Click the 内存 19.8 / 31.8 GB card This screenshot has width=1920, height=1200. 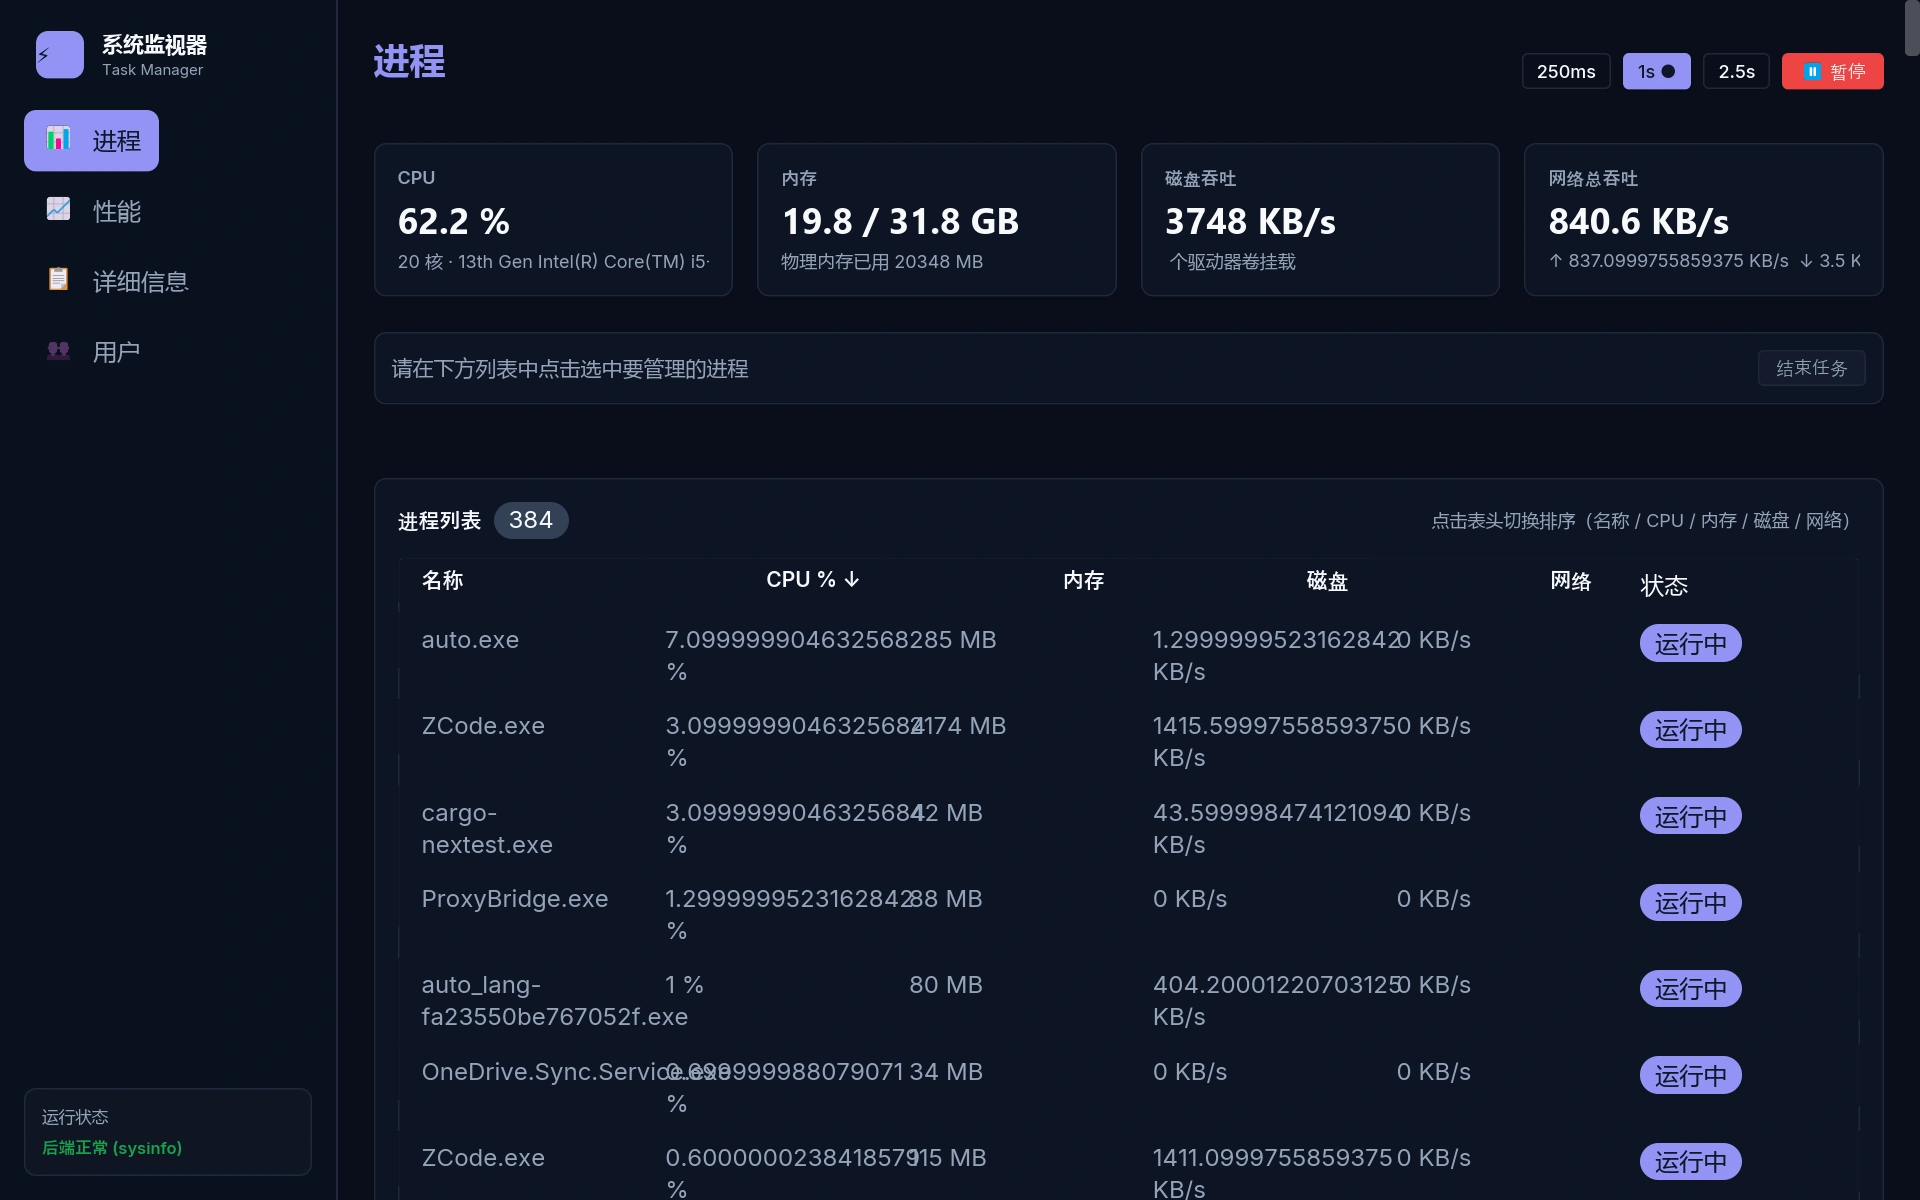[x=936, y=219]
